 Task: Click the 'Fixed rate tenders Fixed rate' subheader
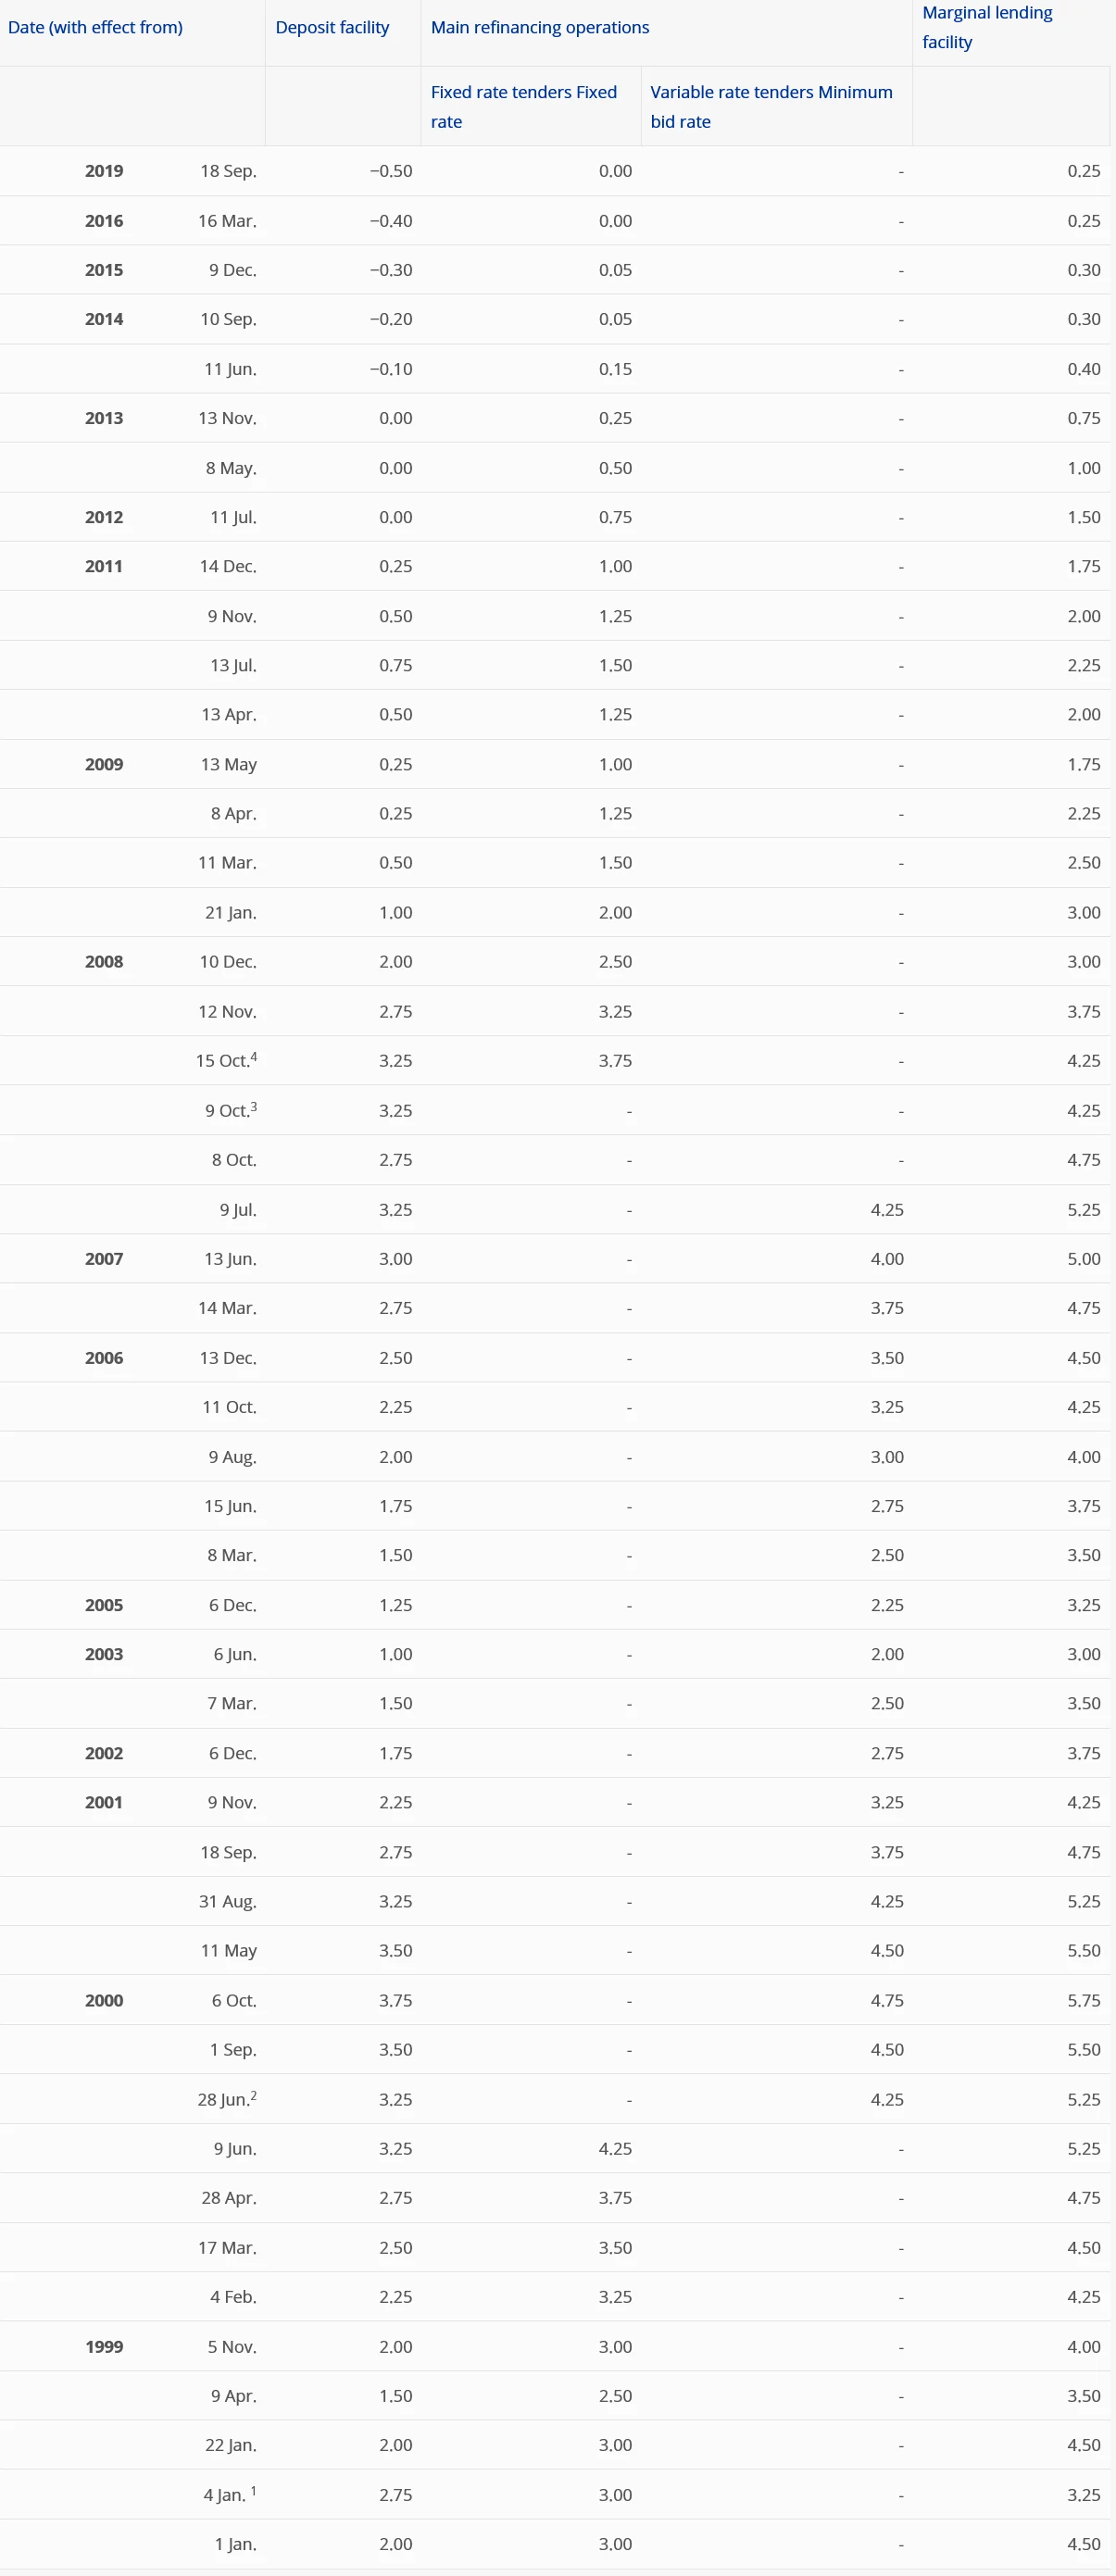(x=523, y=106)
